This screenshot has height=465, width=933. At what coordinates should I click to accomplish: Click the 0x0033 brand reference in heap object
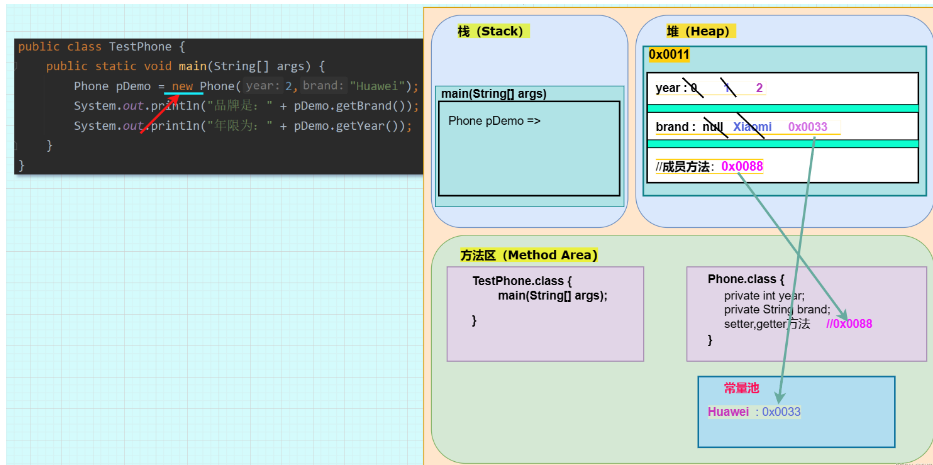(x=807, y=127)
